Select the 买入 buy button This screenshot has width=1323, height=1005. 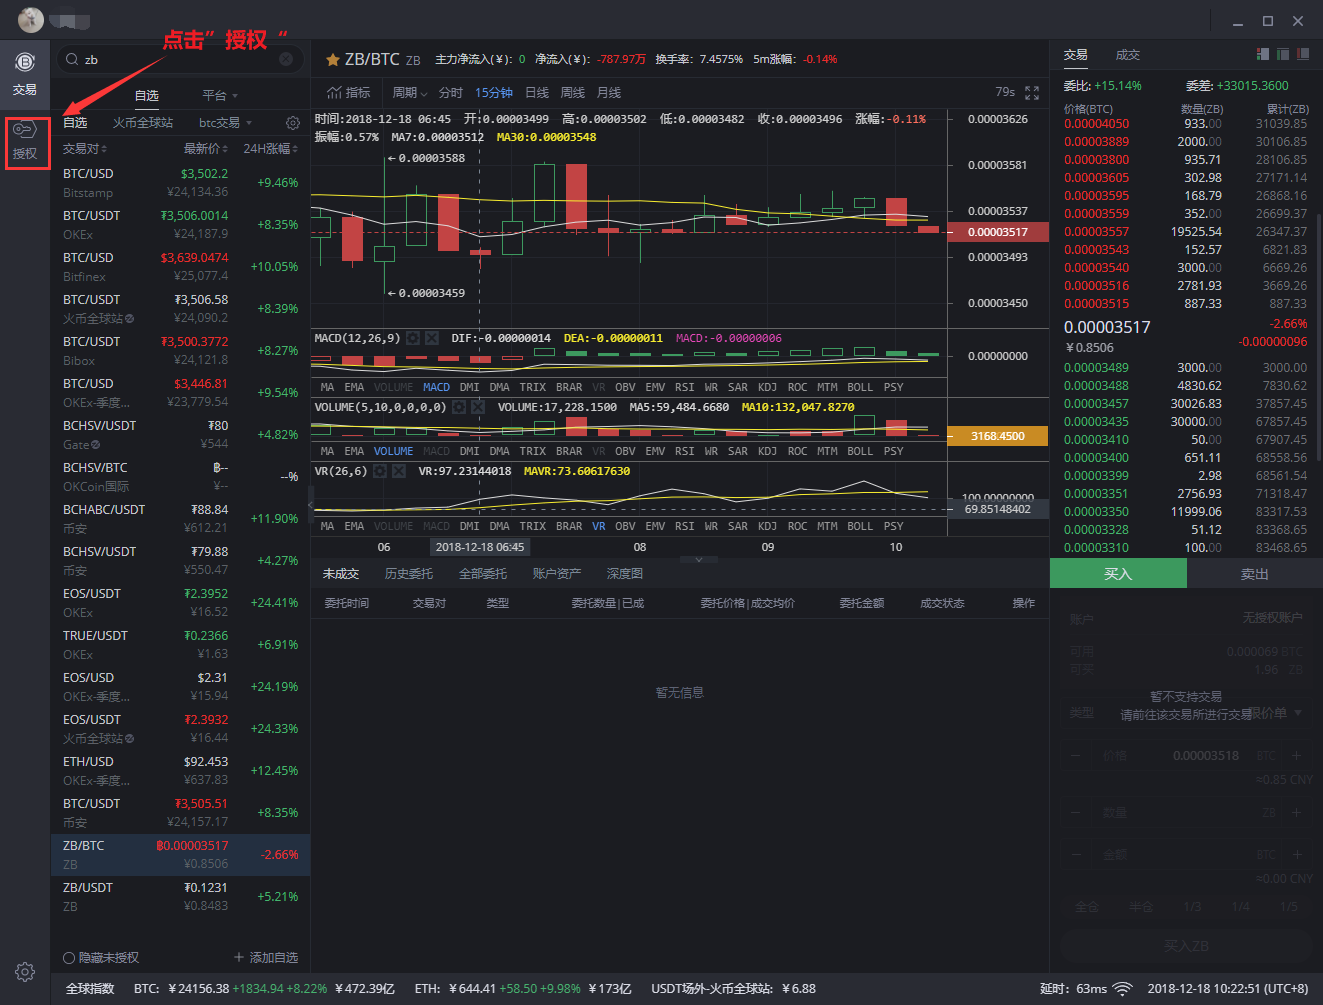point(1118,573)
